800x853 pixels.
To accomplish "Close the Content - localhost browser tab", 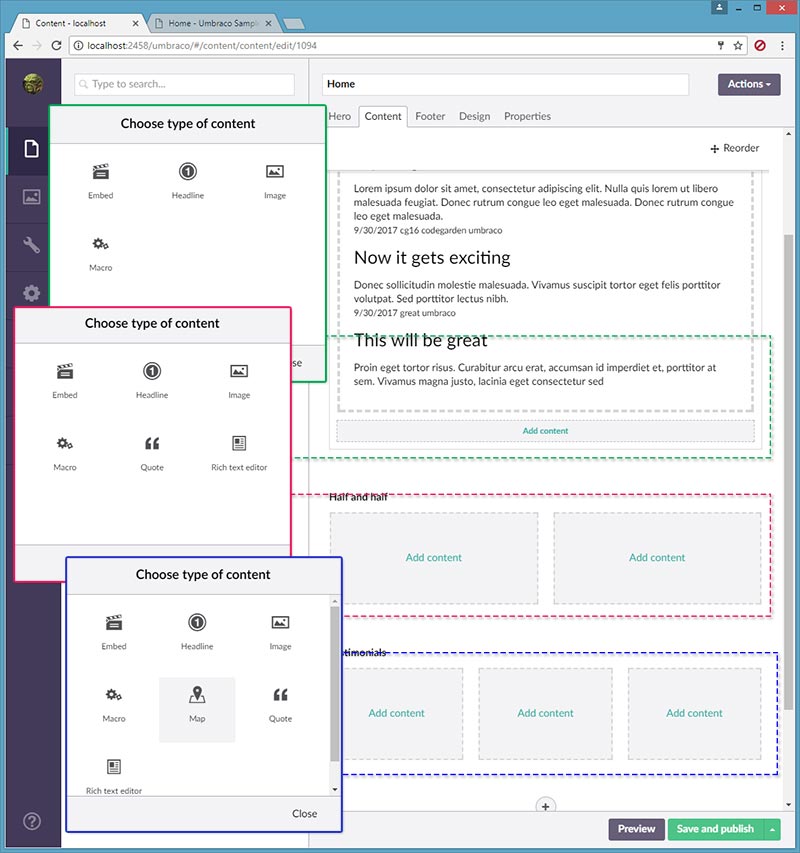I will click(x=135, y=23).
